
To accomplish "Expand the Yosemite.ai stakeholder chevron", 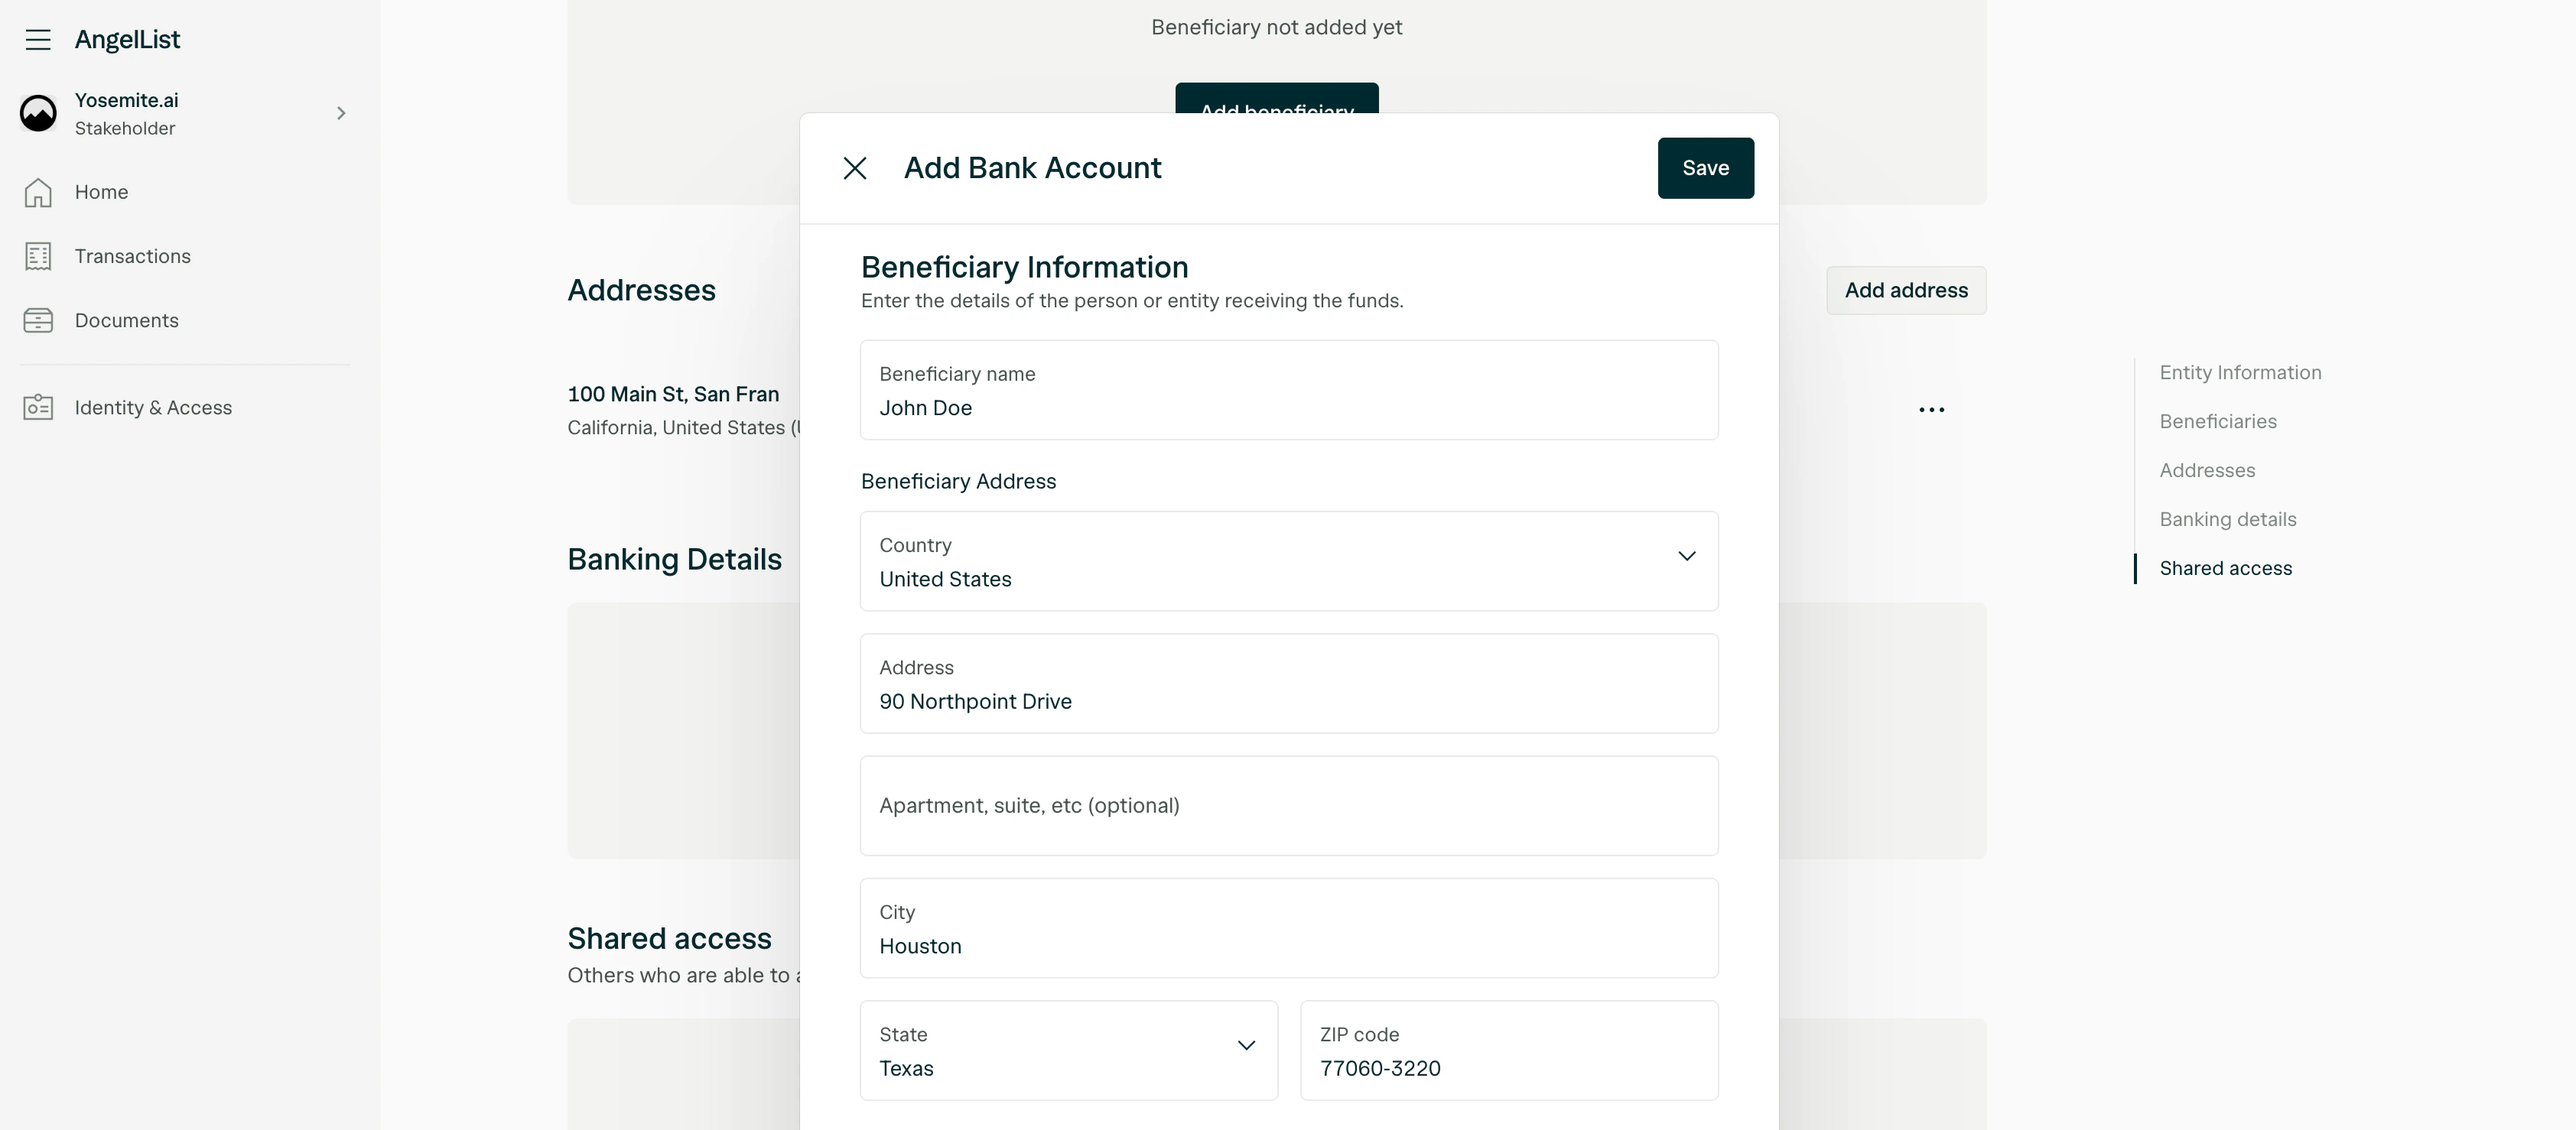I will click(341, 113).
